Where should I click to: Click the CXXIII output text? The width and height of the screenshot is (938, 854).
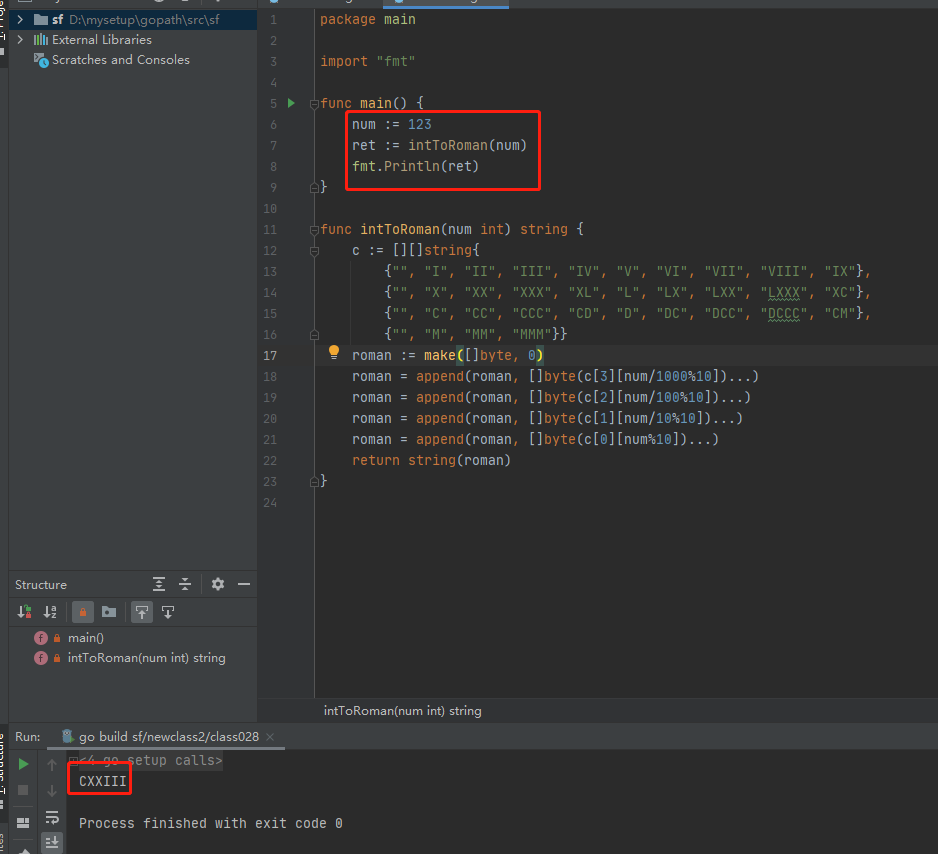[102, 782]
